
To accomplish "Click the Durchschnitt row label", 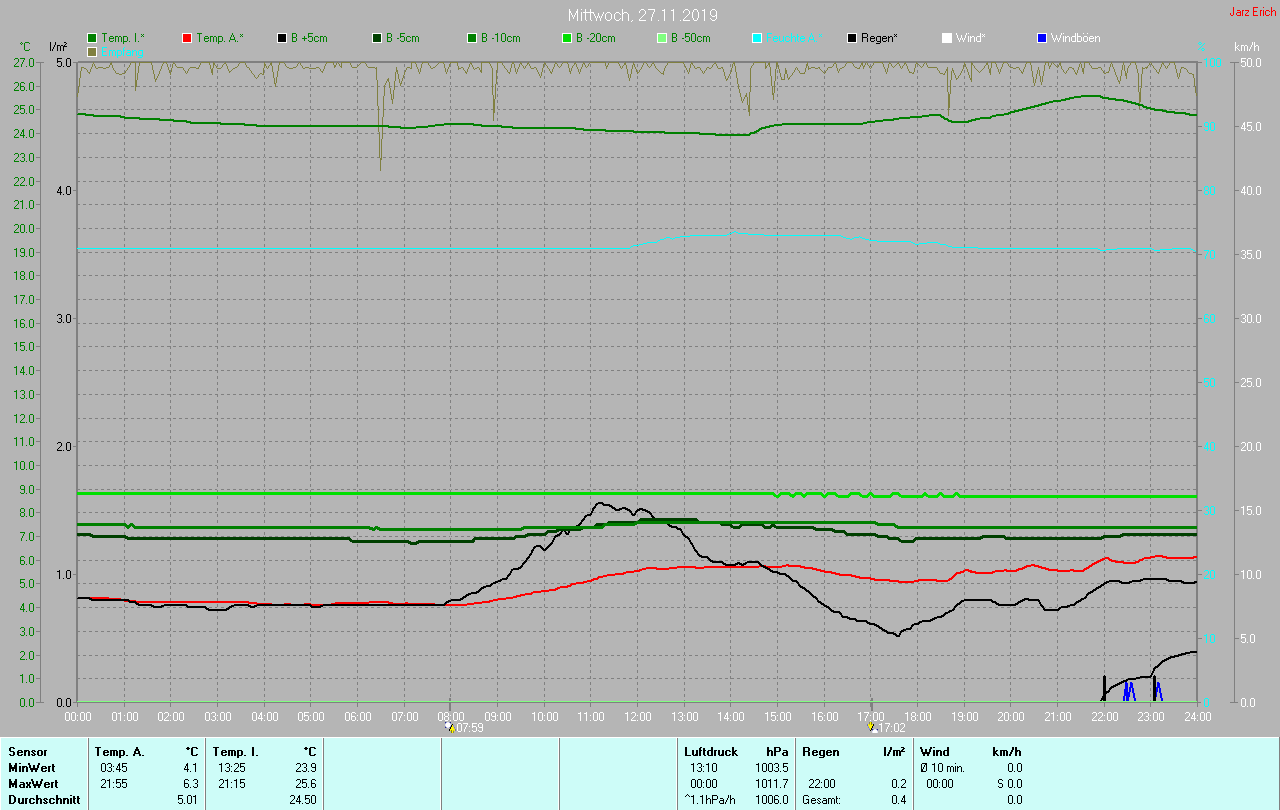I will (43, 800).
